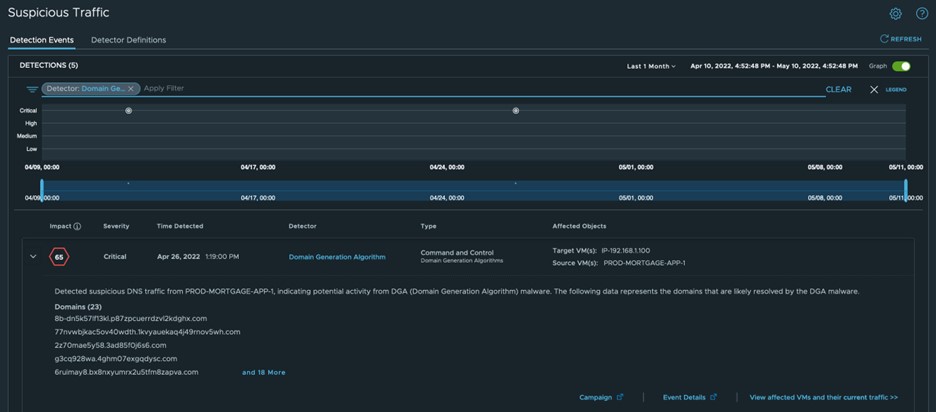The height and width of the screenshot is (412, 936).
Task: Open the settings gear icon
Action: pyautogui.click(x=896, y=13)
